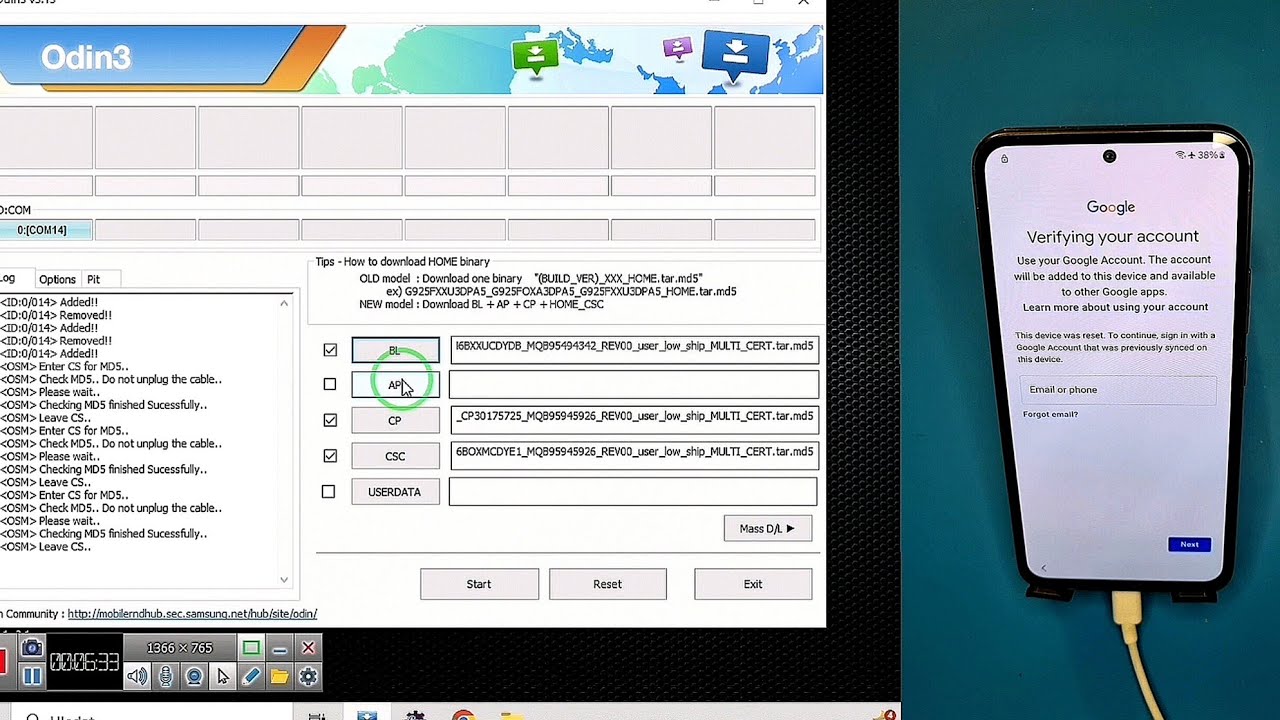Click the green download icon in Odin banner
The height and width of the screenshot is (720, 1280).
point(535,56)
